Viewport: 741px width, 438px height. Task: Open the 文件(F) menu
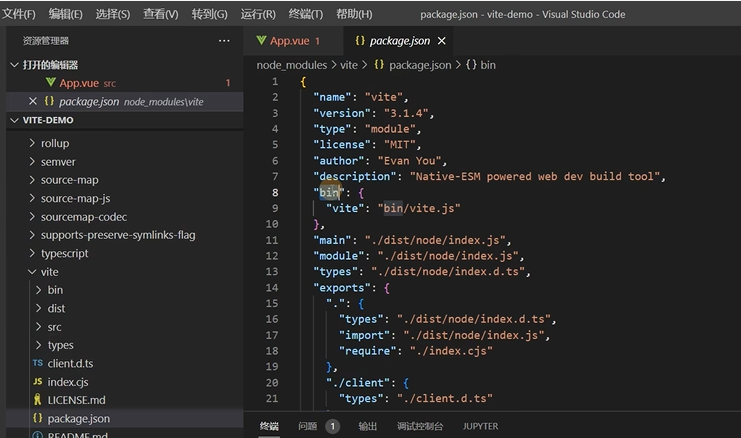(x=19, y=14)
